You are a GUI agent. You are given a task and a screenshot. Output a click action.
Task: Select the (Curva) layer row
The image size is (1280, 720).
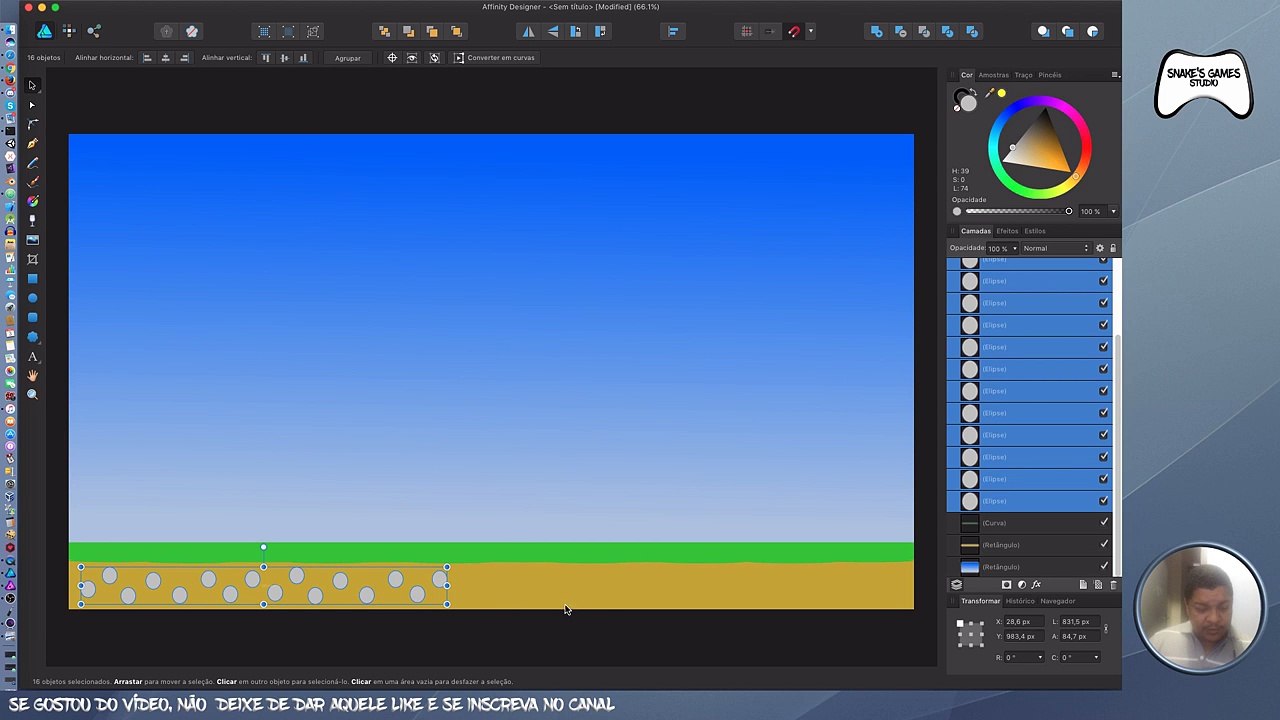point(1030,523)
